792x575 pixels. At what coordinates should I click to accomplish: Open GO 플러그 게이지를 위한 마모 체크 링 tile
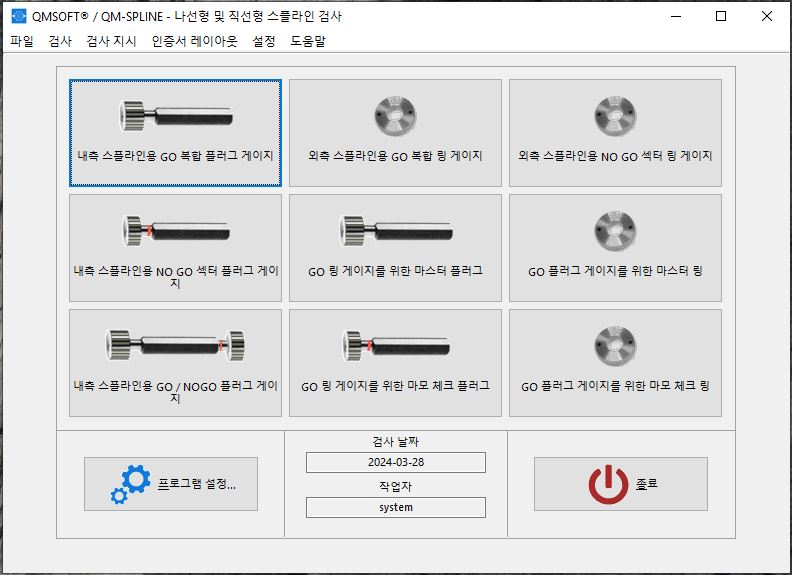[615, 363]
